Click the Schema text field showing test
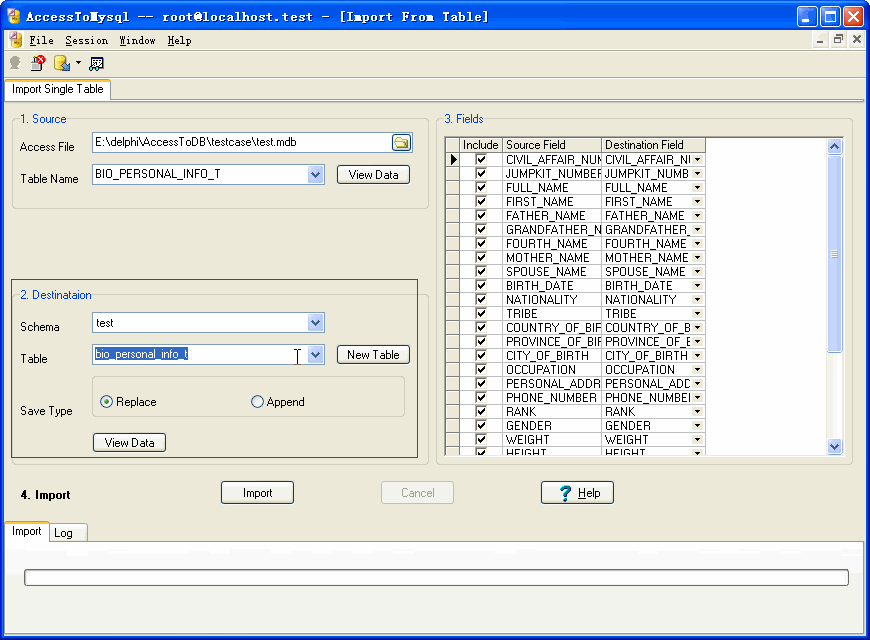The image size is (870, 640). pos(200,323)
